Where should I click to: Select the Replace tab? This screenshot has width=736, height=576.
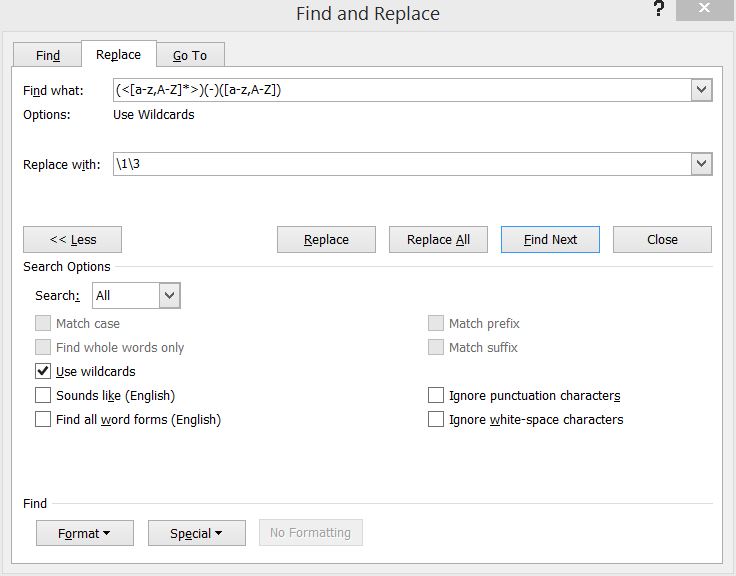[x=118, y=54]
